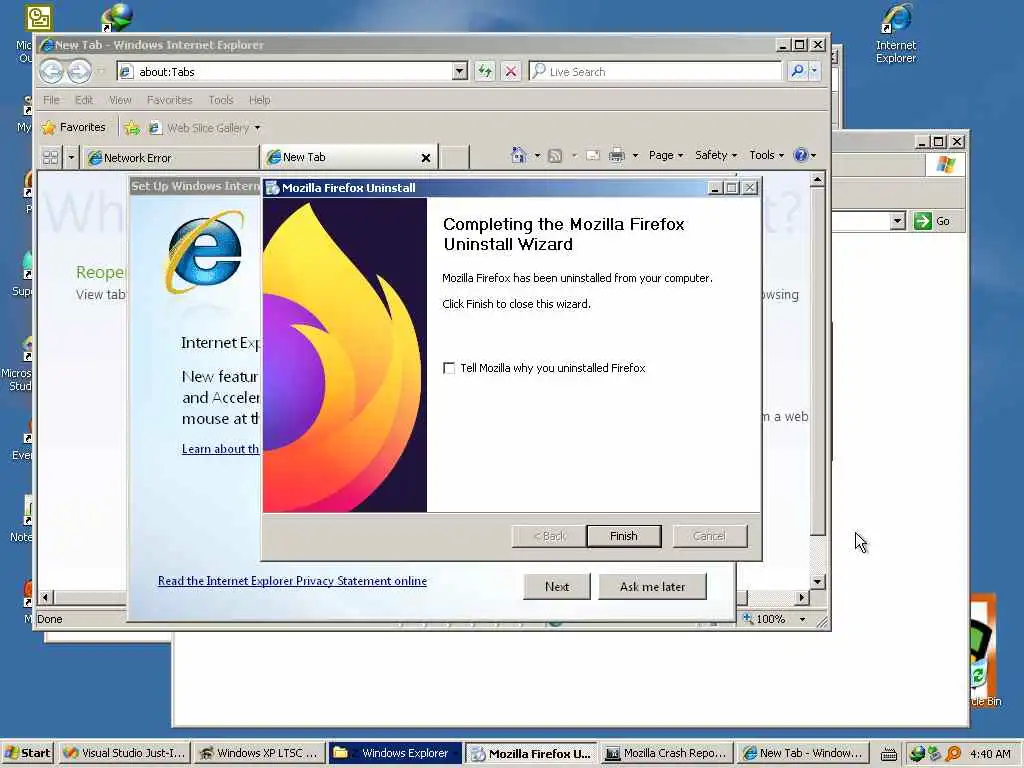
Task: Close the New Tab tab with X
Action: 426,158
